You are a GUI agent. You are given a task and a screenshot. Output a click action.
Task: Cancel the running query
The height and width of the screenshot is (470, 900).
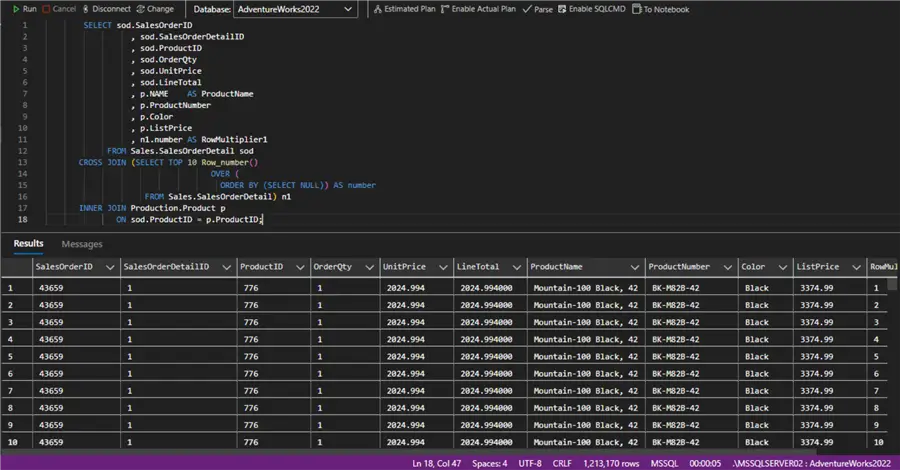click(59, 9)
